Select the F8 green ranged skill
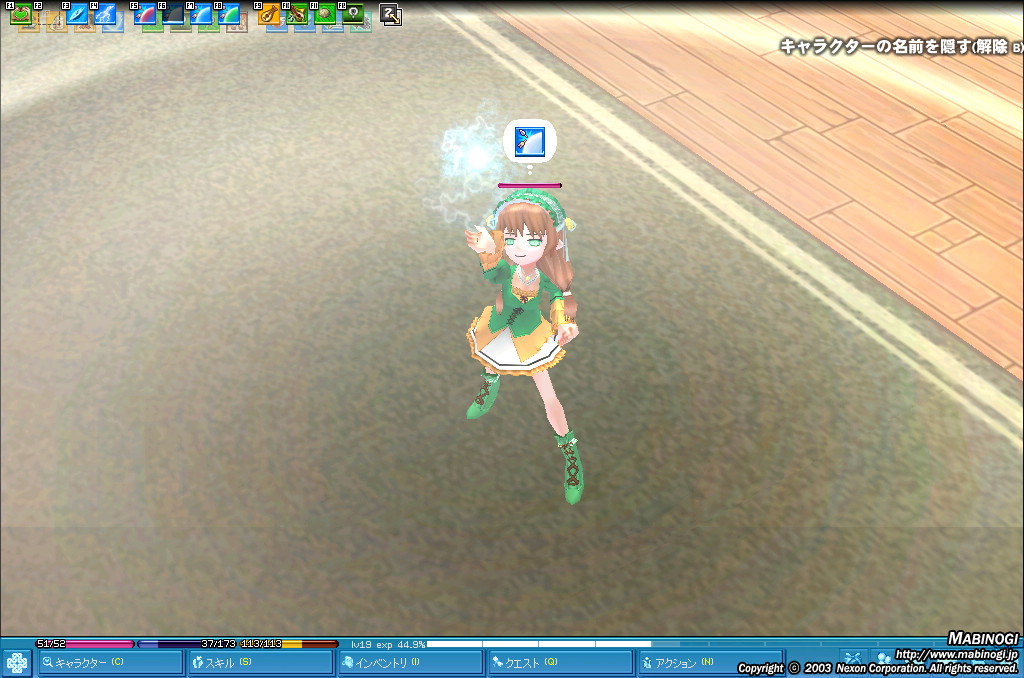1024x678 pixels. coord(229,13)
